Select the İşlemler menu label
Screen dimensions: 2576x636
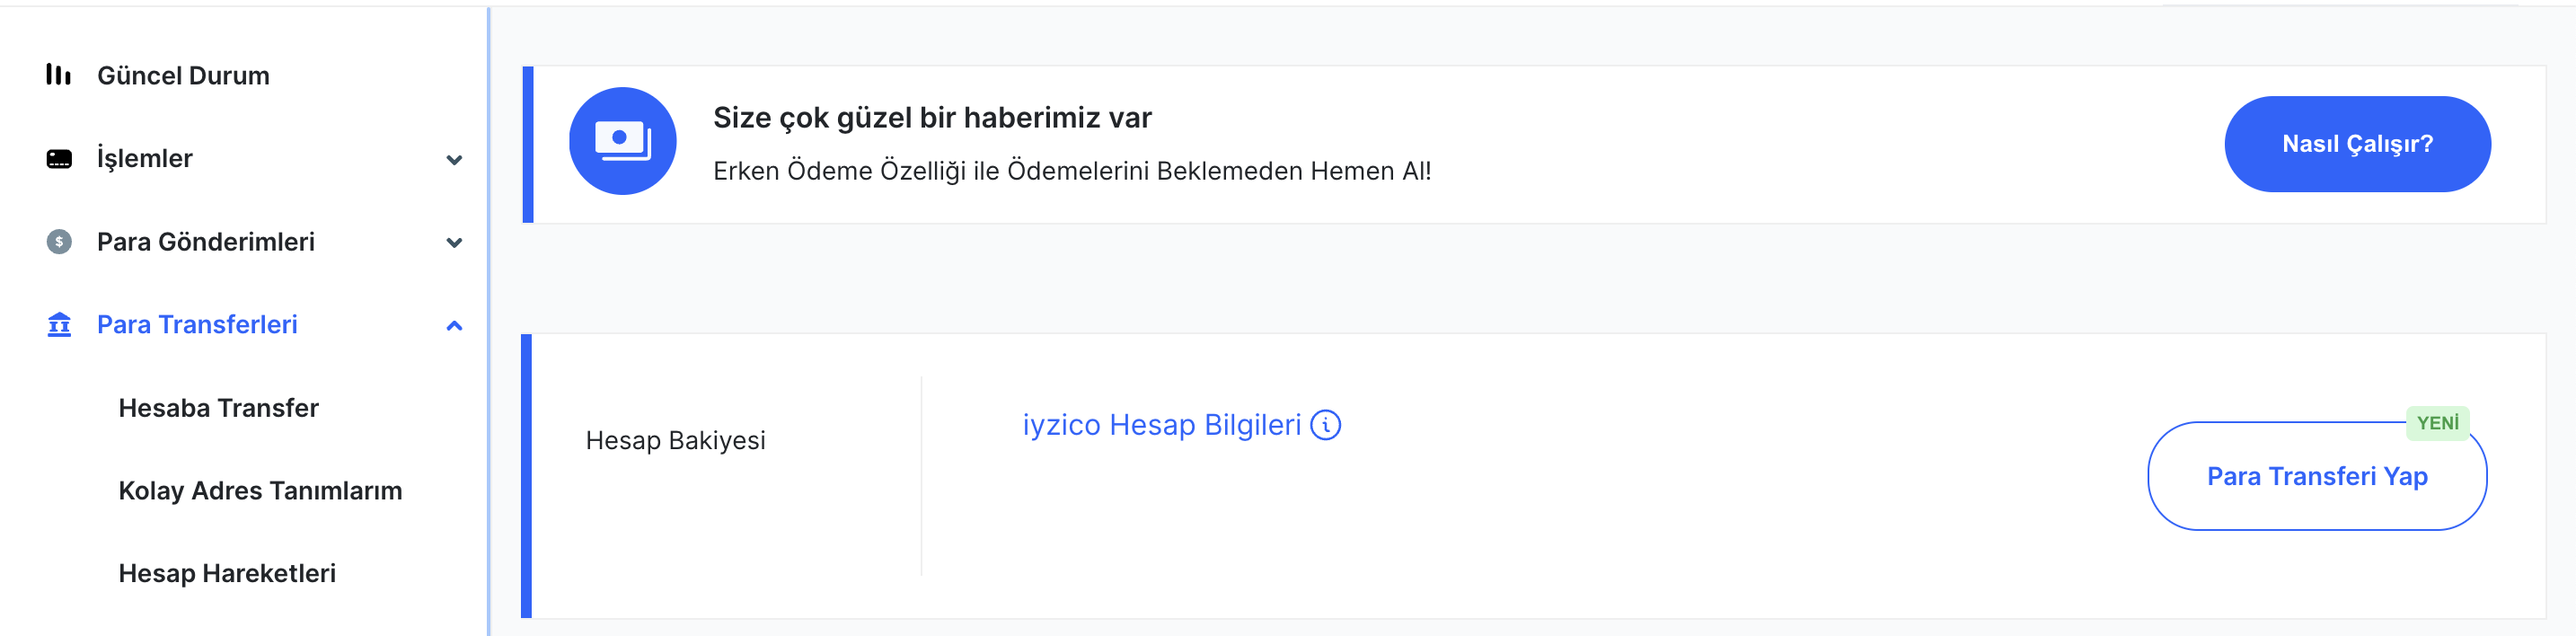[145, 159]
